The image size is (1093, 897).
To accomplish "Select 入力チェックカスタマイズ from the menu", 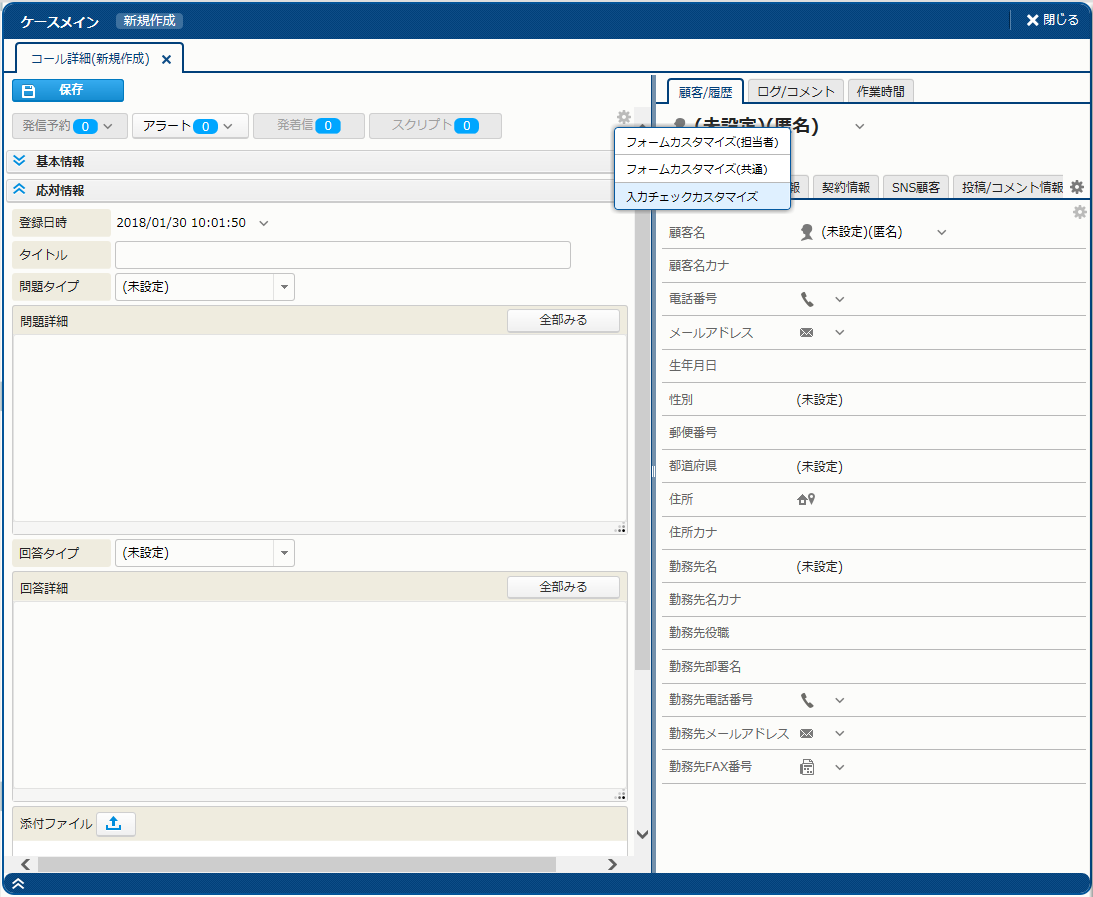I will coord(692,197).
